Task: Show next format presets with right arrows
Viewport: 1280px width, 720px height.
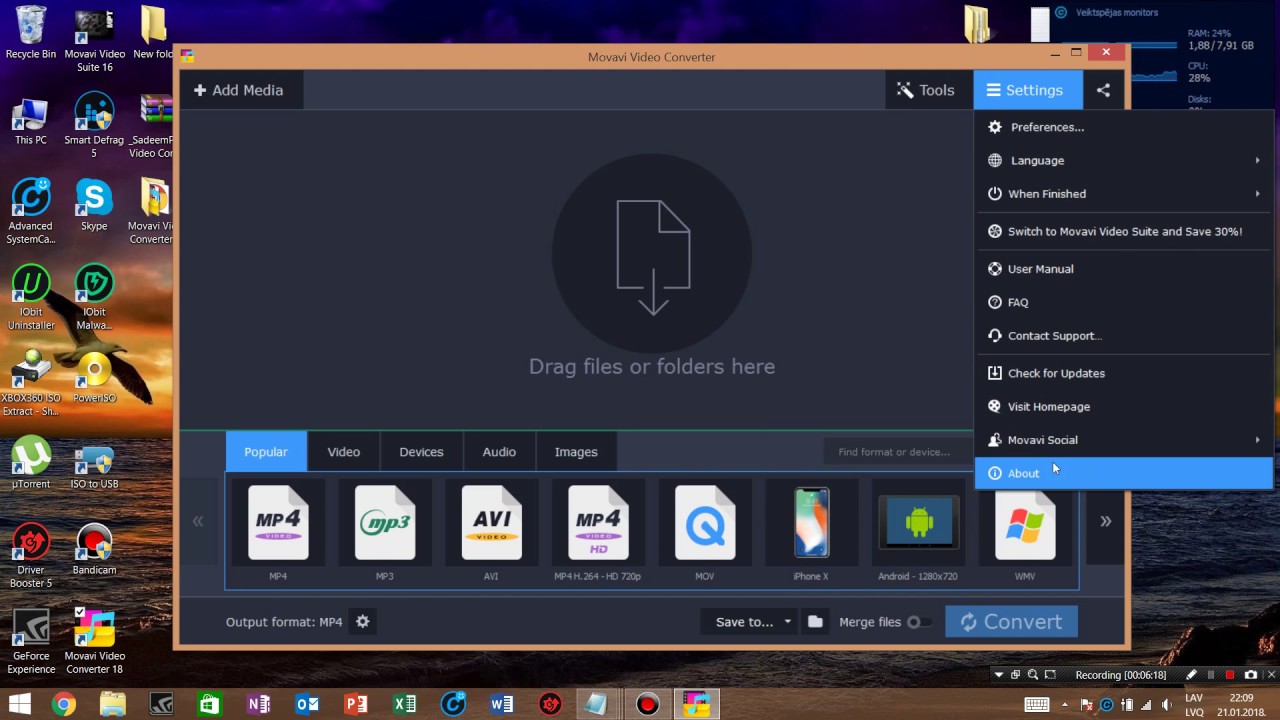Action: click(1105, 521)
